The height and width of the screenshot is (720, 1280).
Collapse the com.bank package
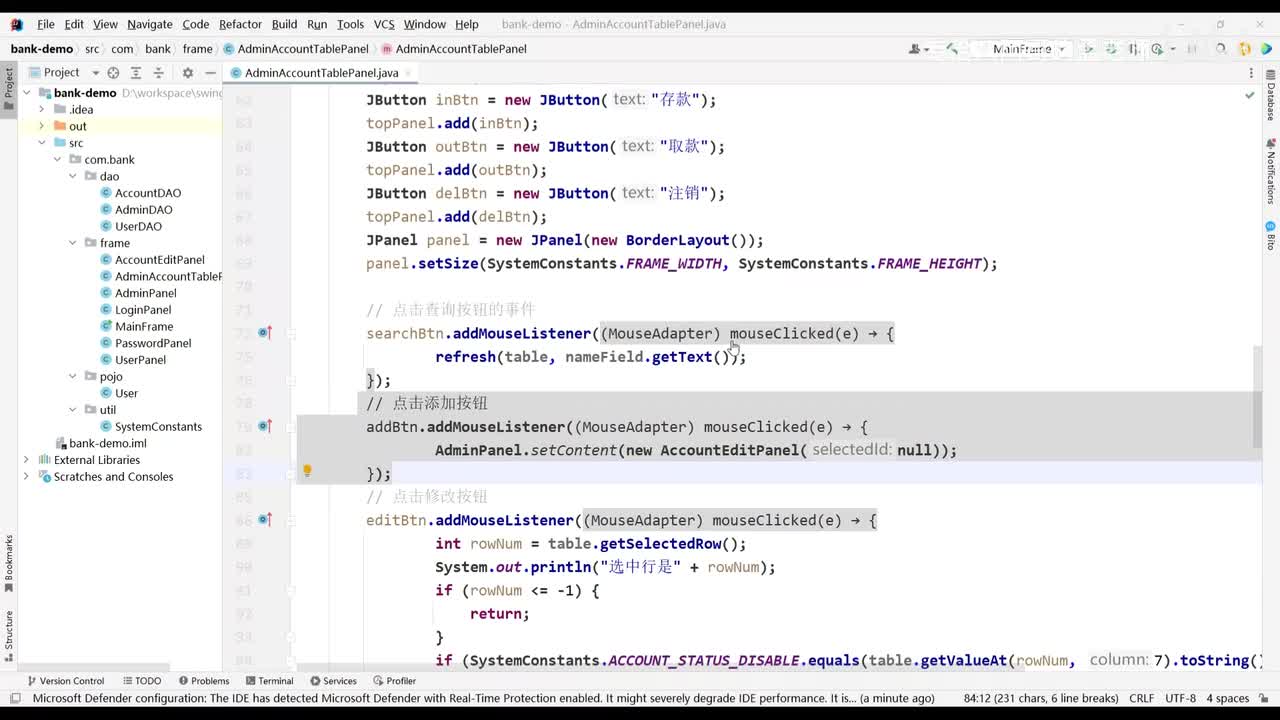[x=58, y=159]
